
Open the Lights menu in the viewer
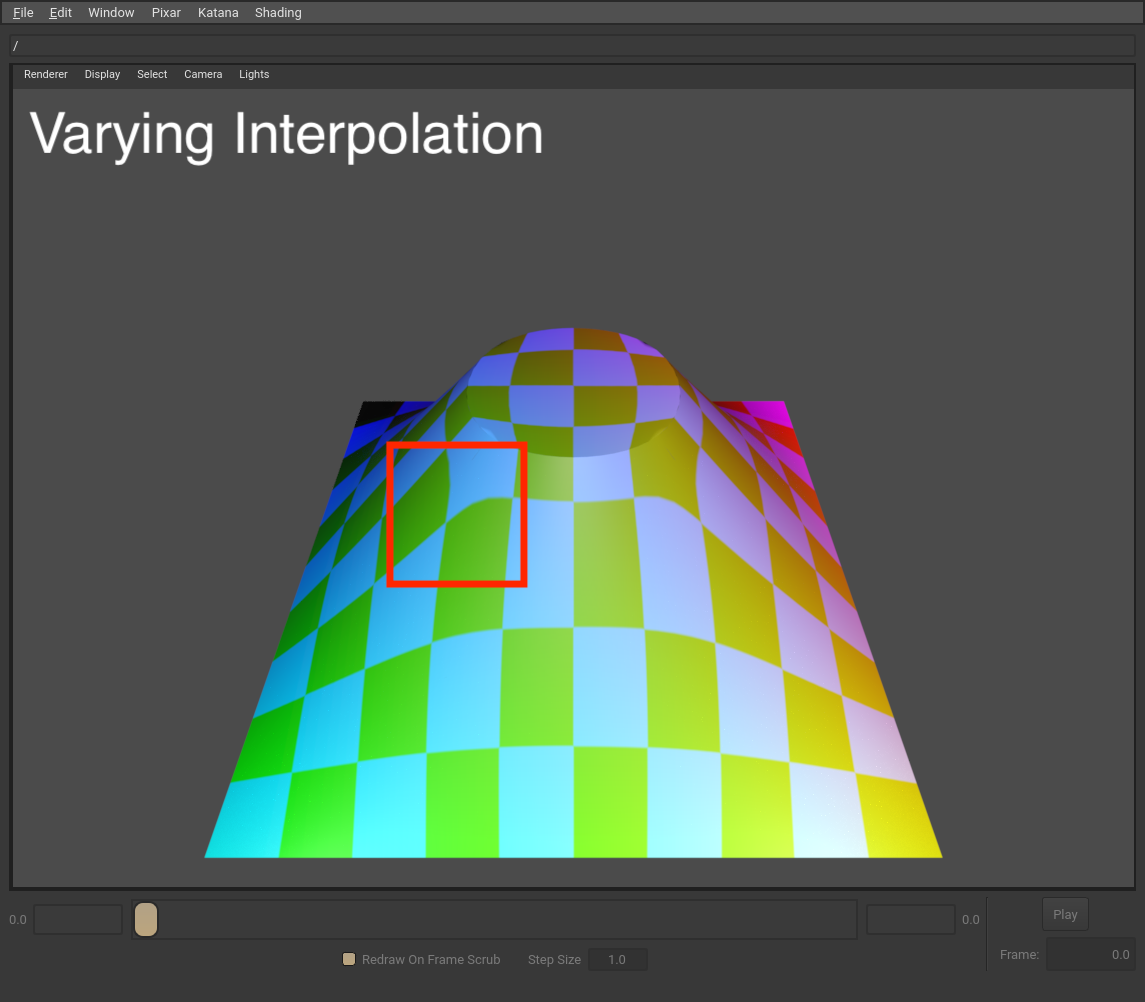pyautogui.click(x=254, y=74)
